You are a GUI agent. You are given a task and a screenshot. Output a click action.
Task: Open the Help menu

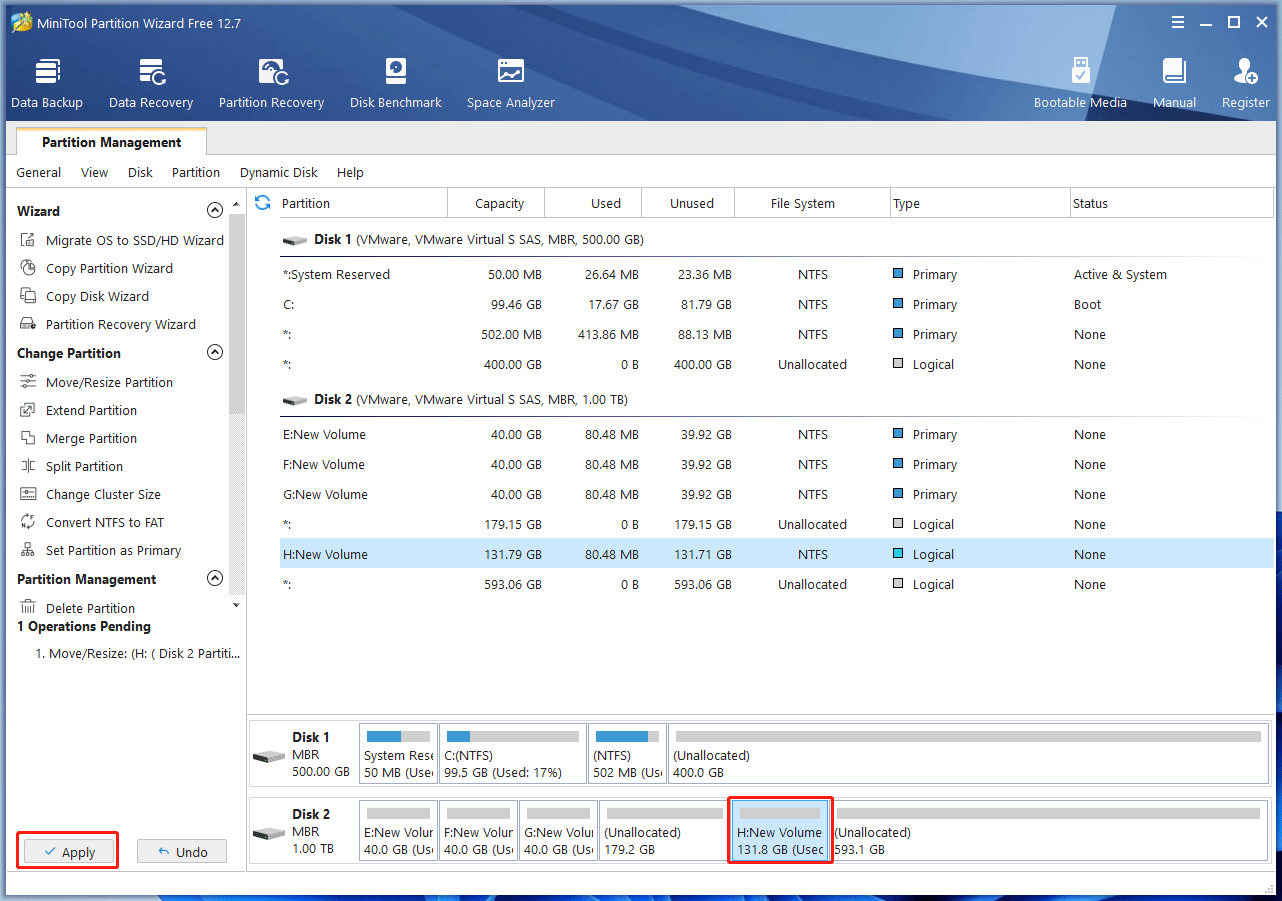pyautogui.click(x=350, y=172)
